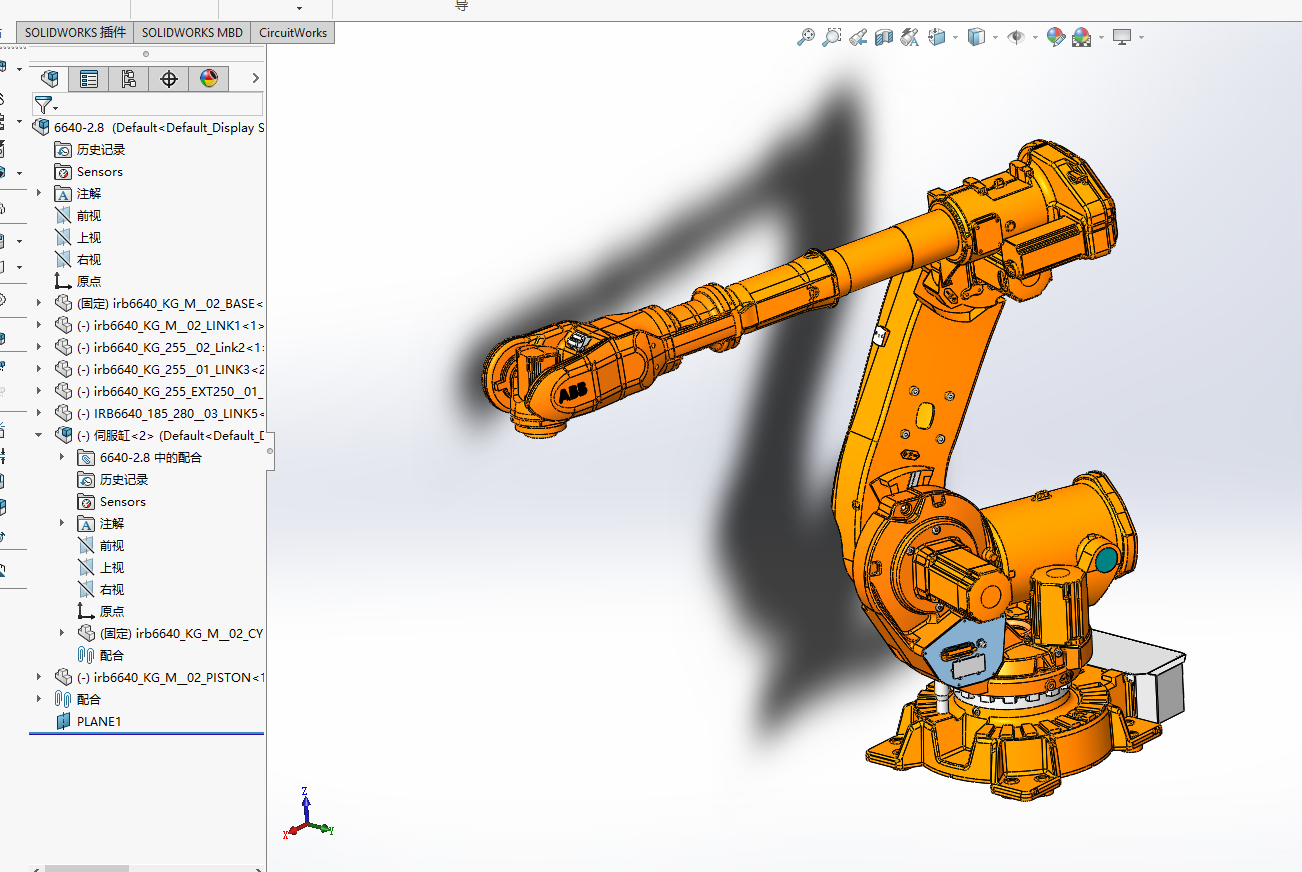Select Sensors under 伺服缸 subassembly
Screen dimensions: 1302x872
[x=112, y=501]
